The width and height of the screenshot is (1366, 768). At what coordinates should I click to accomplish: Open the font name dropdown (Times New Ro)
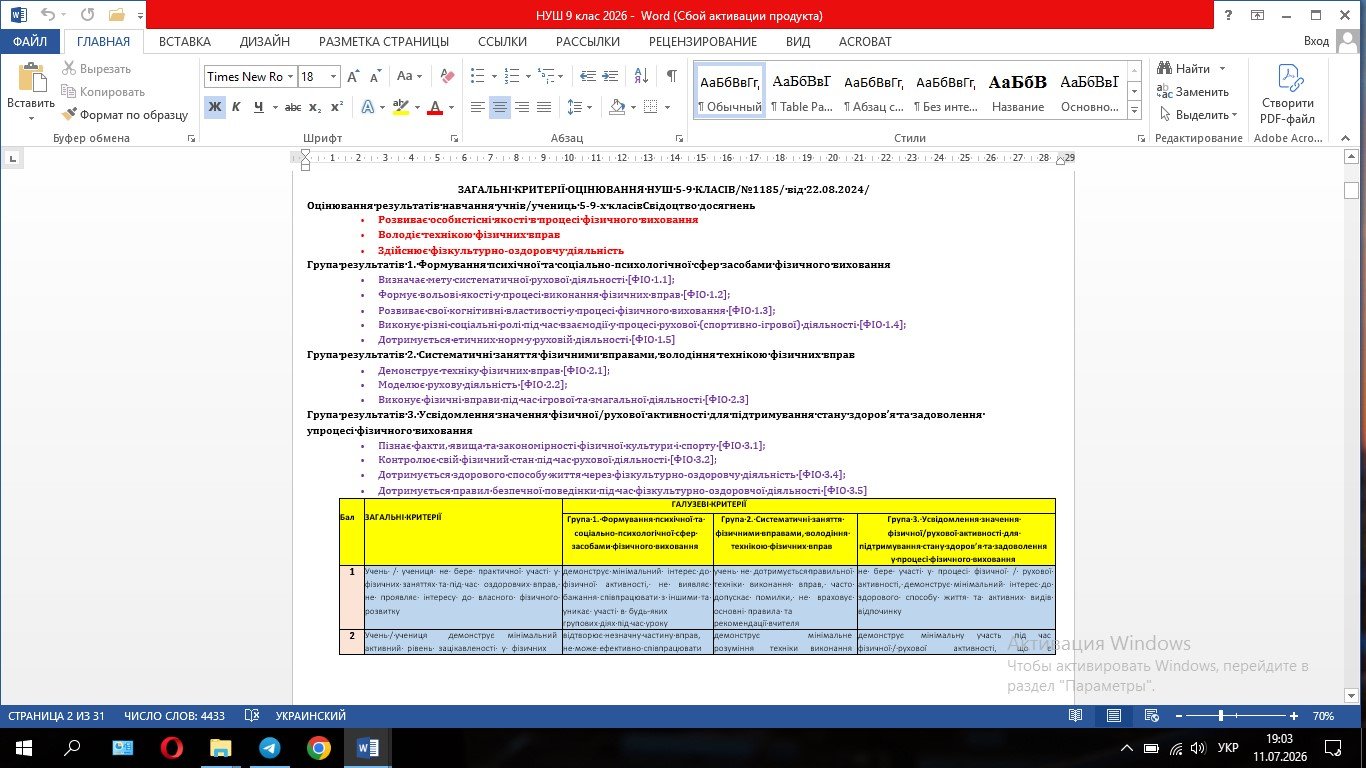[x=290, y=77]
